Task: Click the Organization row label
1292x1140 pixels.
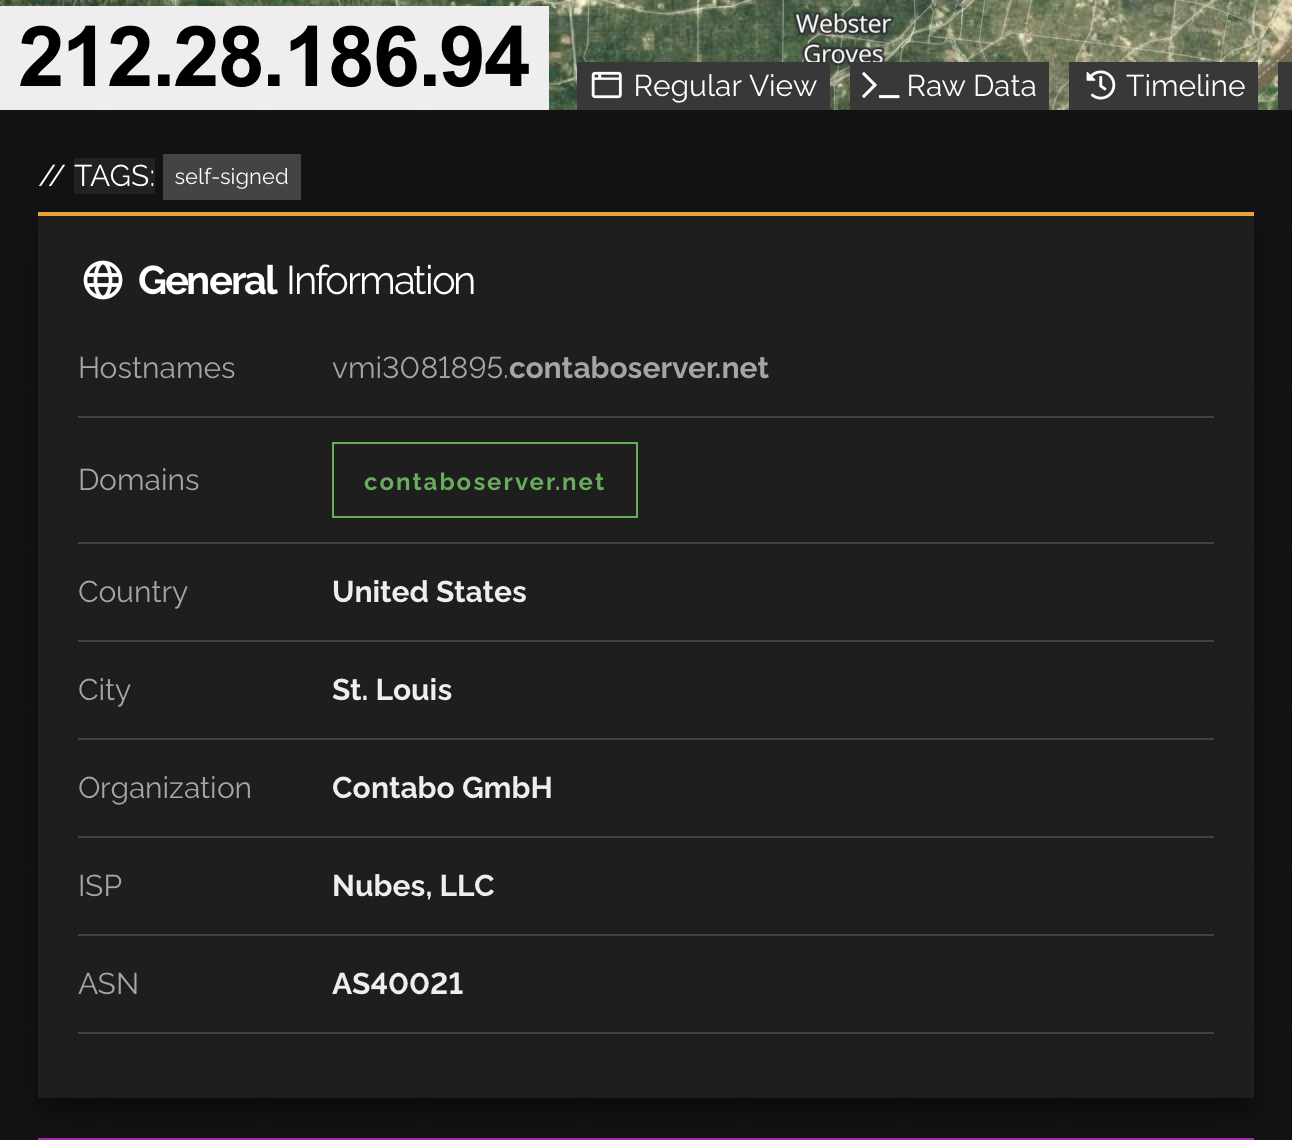Action: [165, 788]
